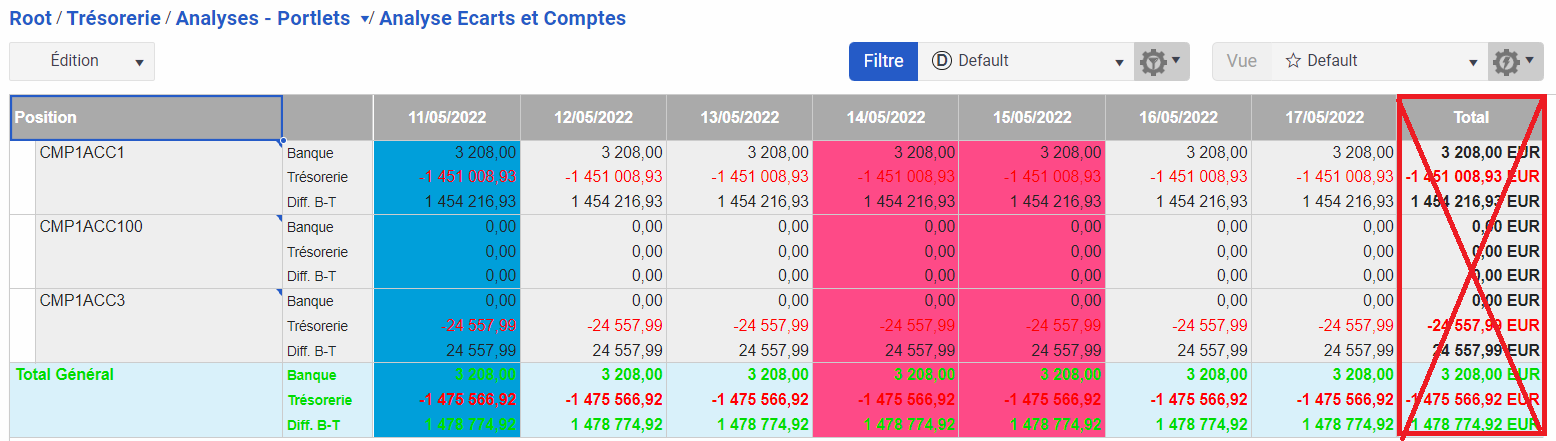Screen dimensions: 1556x441
Task: Click the Total column header
Action: coord(1470,118)
